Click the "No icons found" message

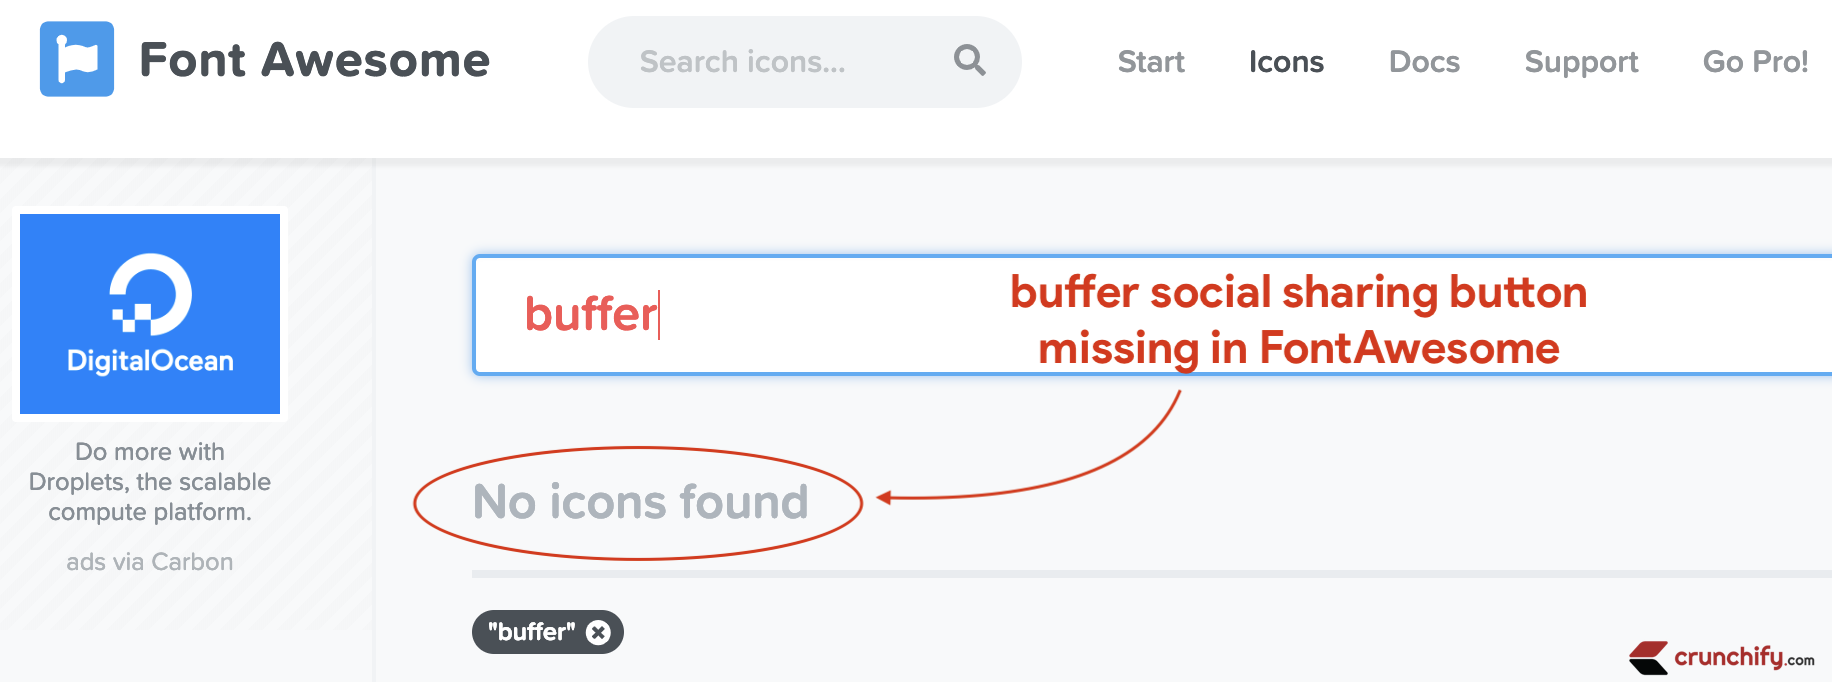click(639, 503)
